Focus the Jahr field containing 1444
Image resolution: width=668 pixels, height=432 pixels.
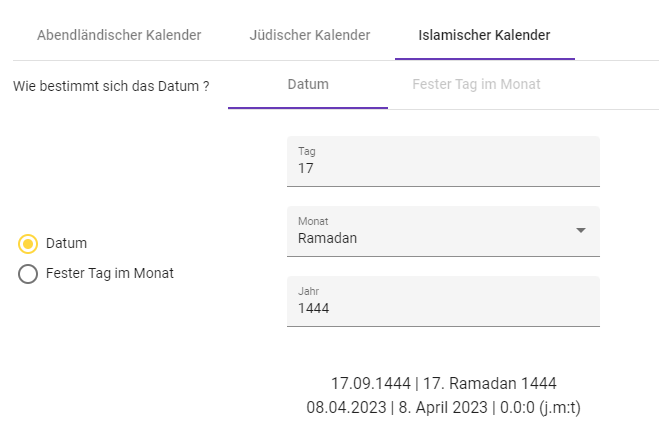click(x=443, y=309)
